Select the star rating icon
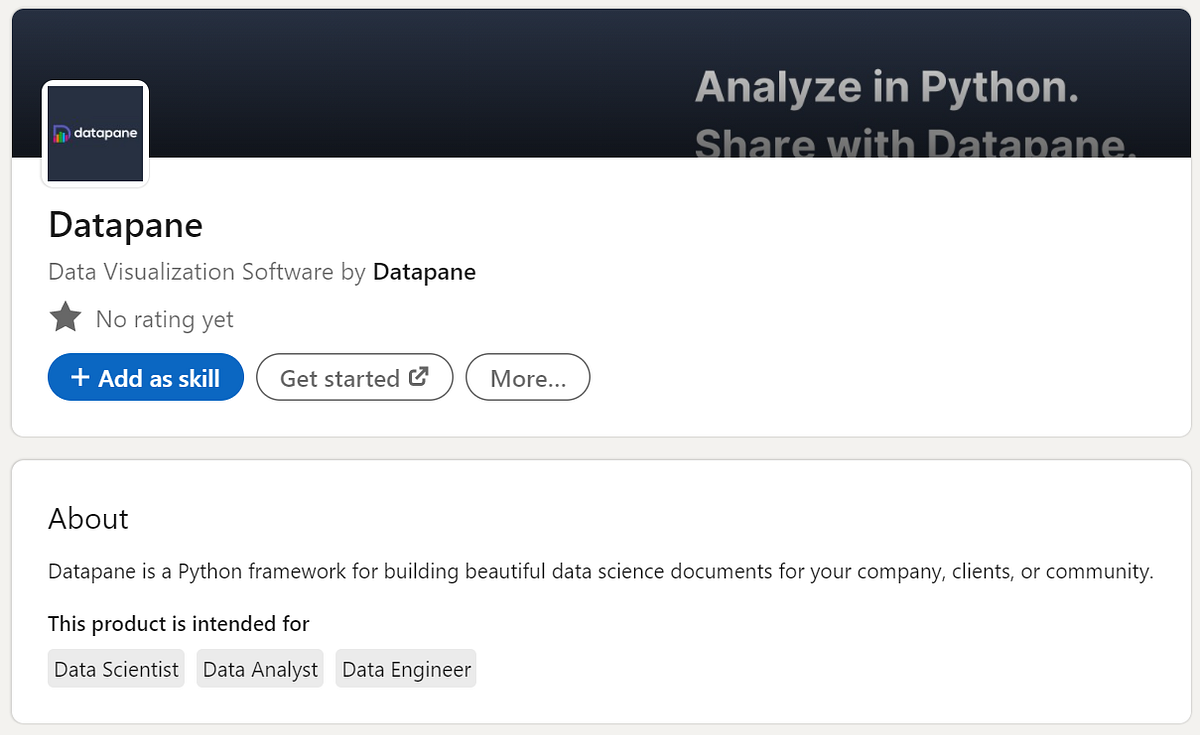 point(64,316)
